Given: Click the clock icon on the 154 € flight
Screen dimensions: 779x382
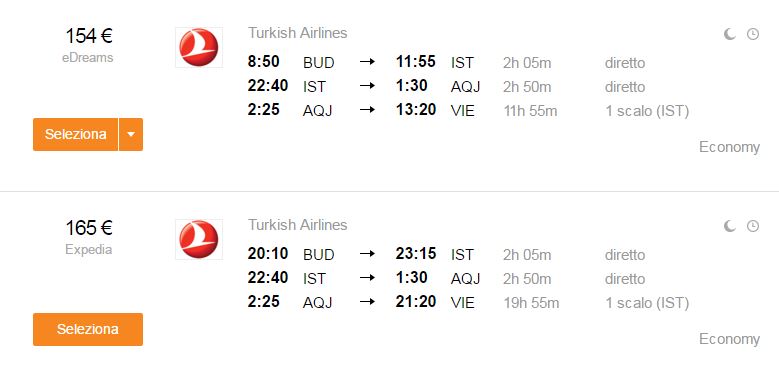Looking at the screenshot, I should point(753,34).
